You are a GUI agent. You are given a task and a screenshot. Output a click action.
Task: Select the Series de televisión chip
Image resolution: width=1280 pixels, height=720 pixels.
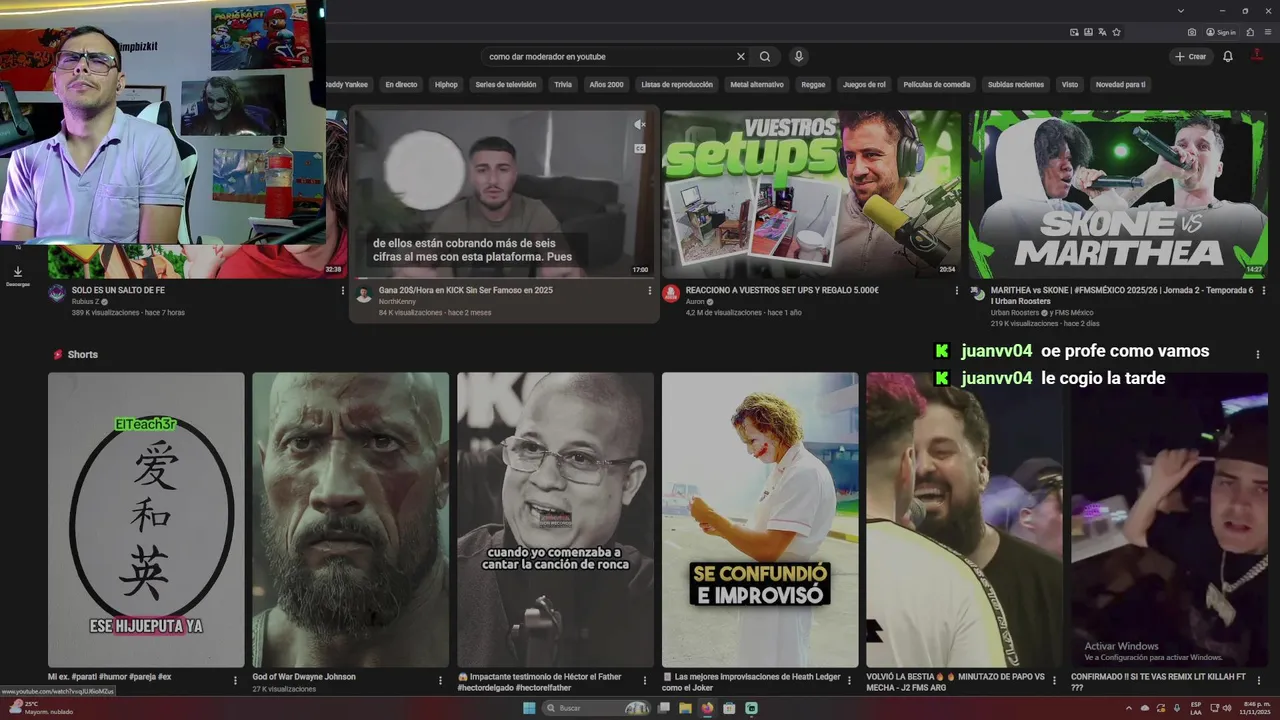506,85
